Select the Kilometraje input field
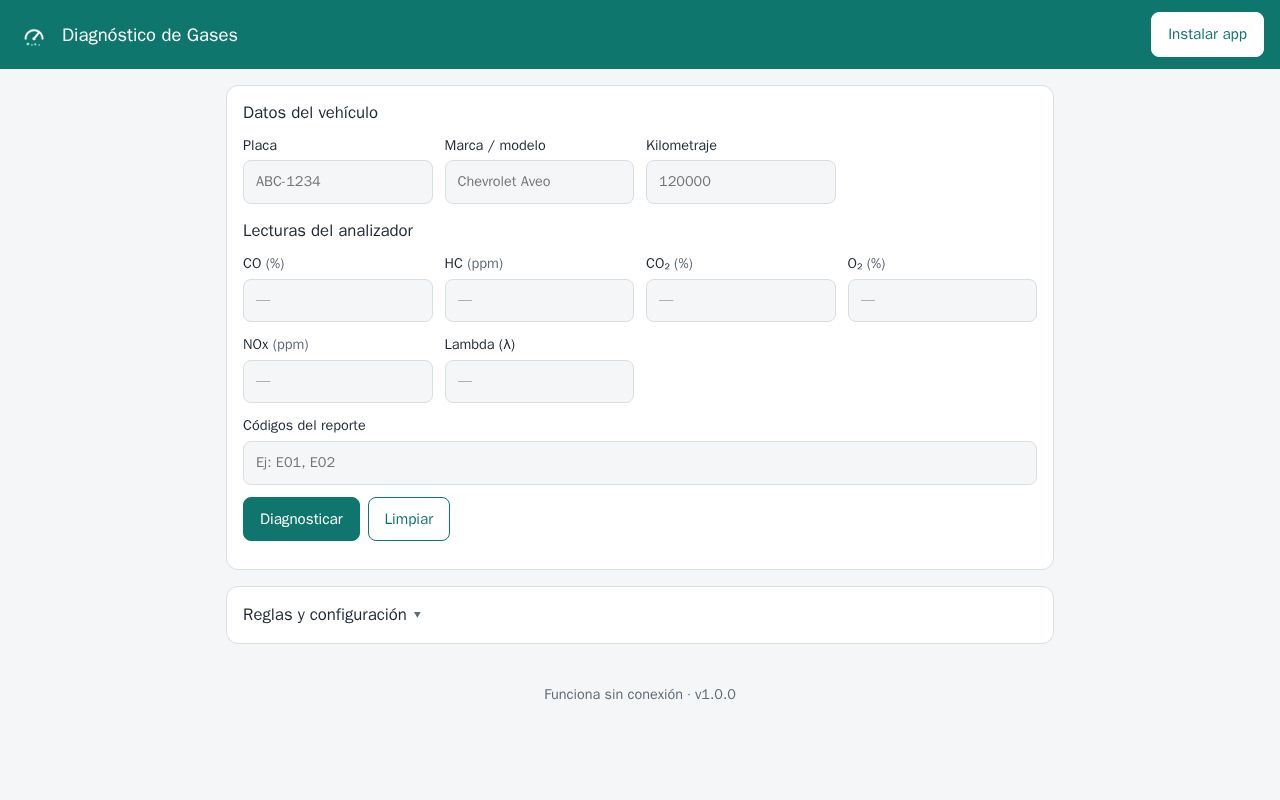 pyautogui.click(x=741, y=182)
